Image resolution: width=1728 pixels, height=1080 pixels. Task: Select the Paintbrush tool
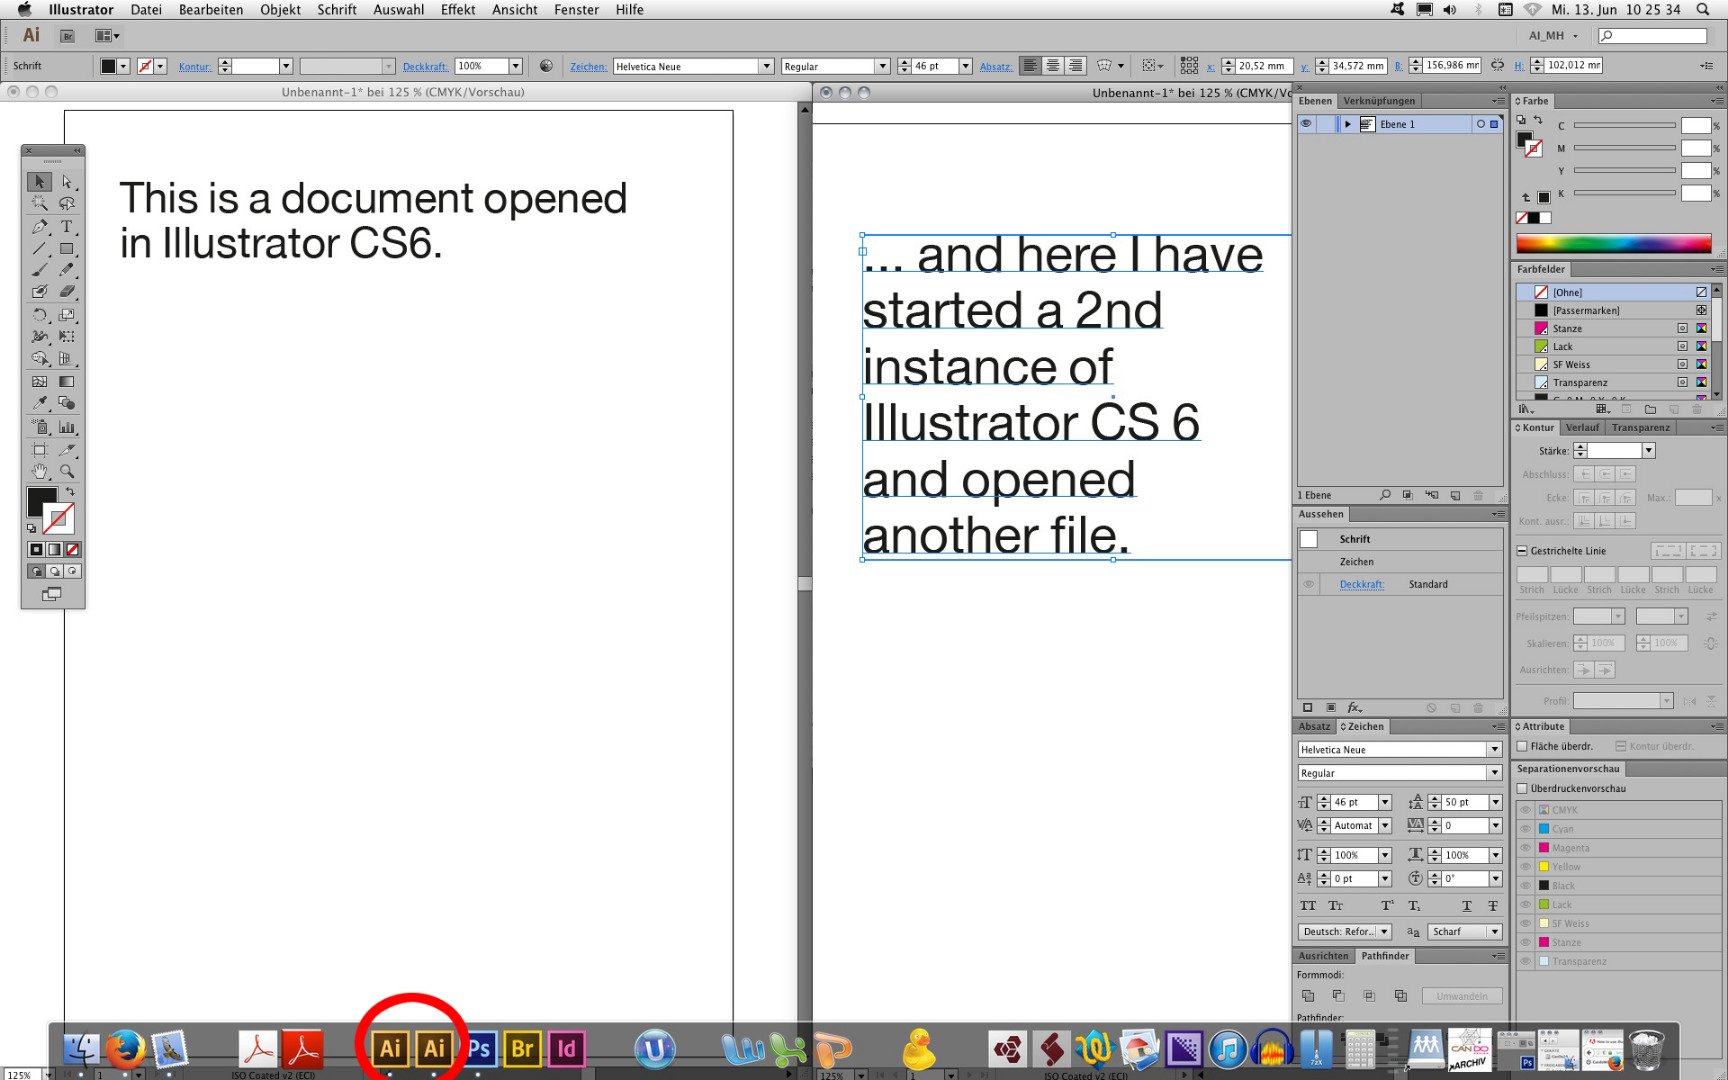click(39, 270)
